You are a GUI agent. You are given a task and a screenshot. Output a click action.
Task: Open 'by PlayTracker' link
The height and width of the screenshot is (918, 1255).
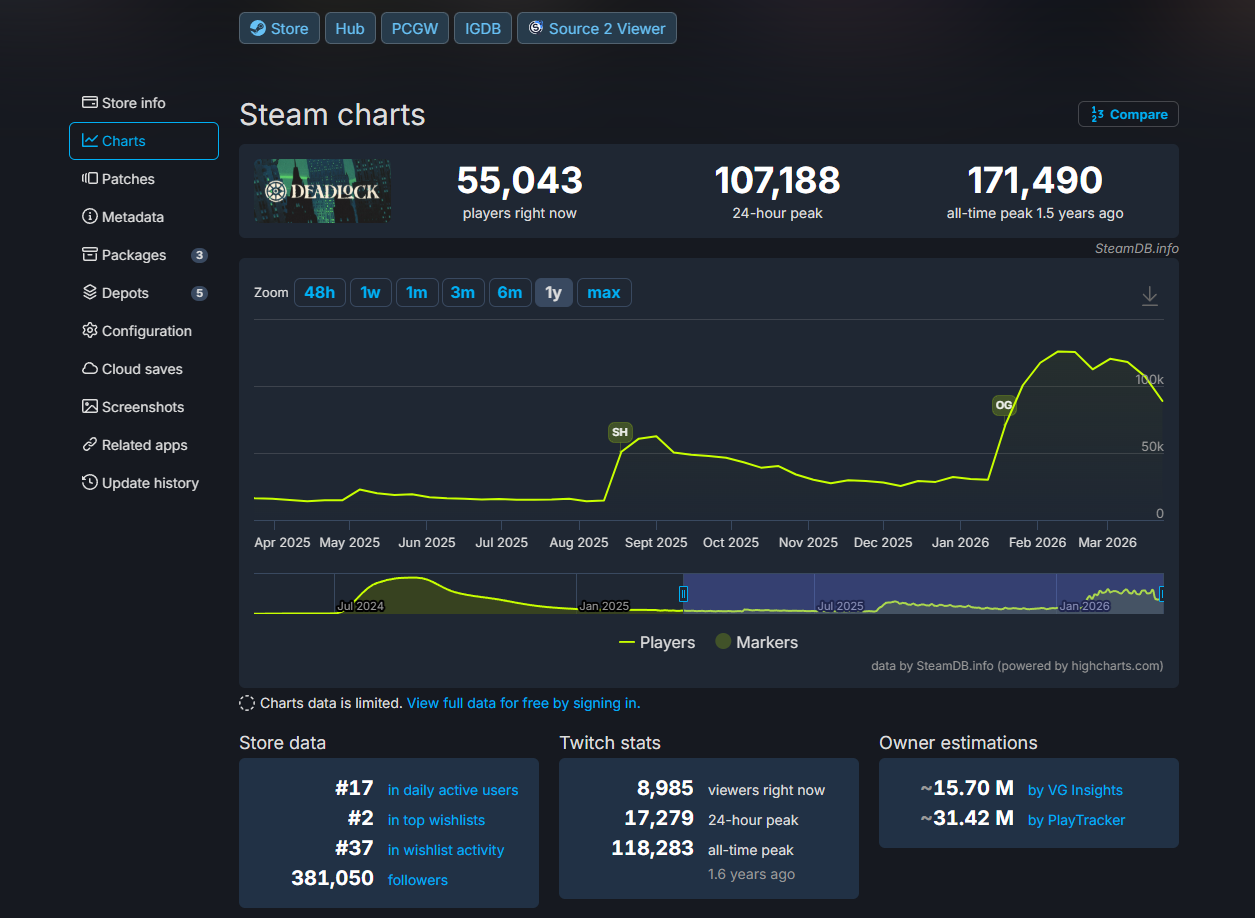click(x=1076, y=820)
